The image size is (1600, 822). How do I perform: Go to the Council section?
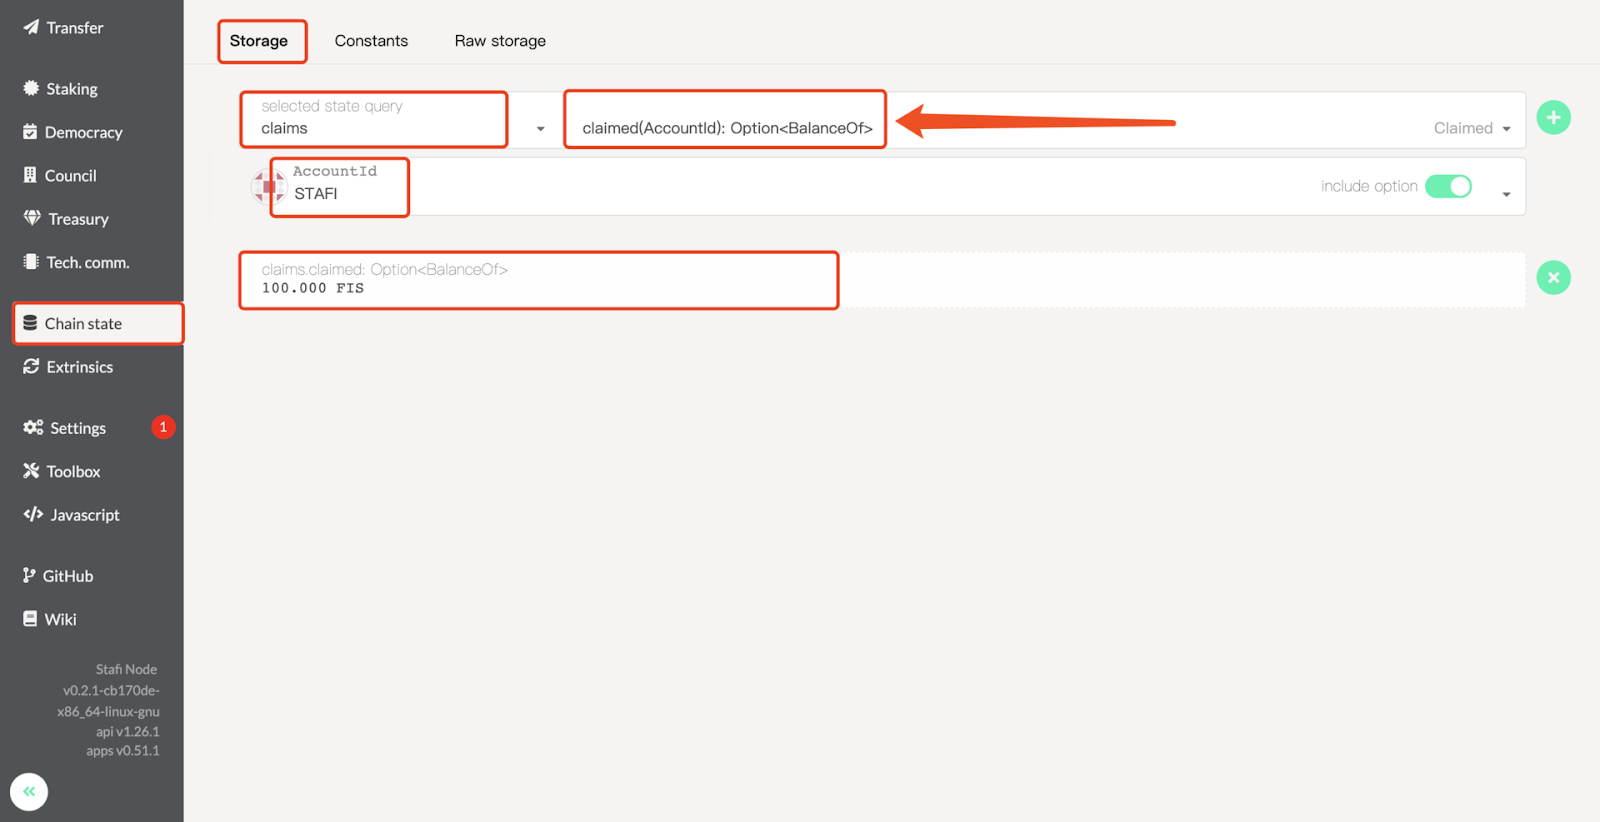coord(71,176)
